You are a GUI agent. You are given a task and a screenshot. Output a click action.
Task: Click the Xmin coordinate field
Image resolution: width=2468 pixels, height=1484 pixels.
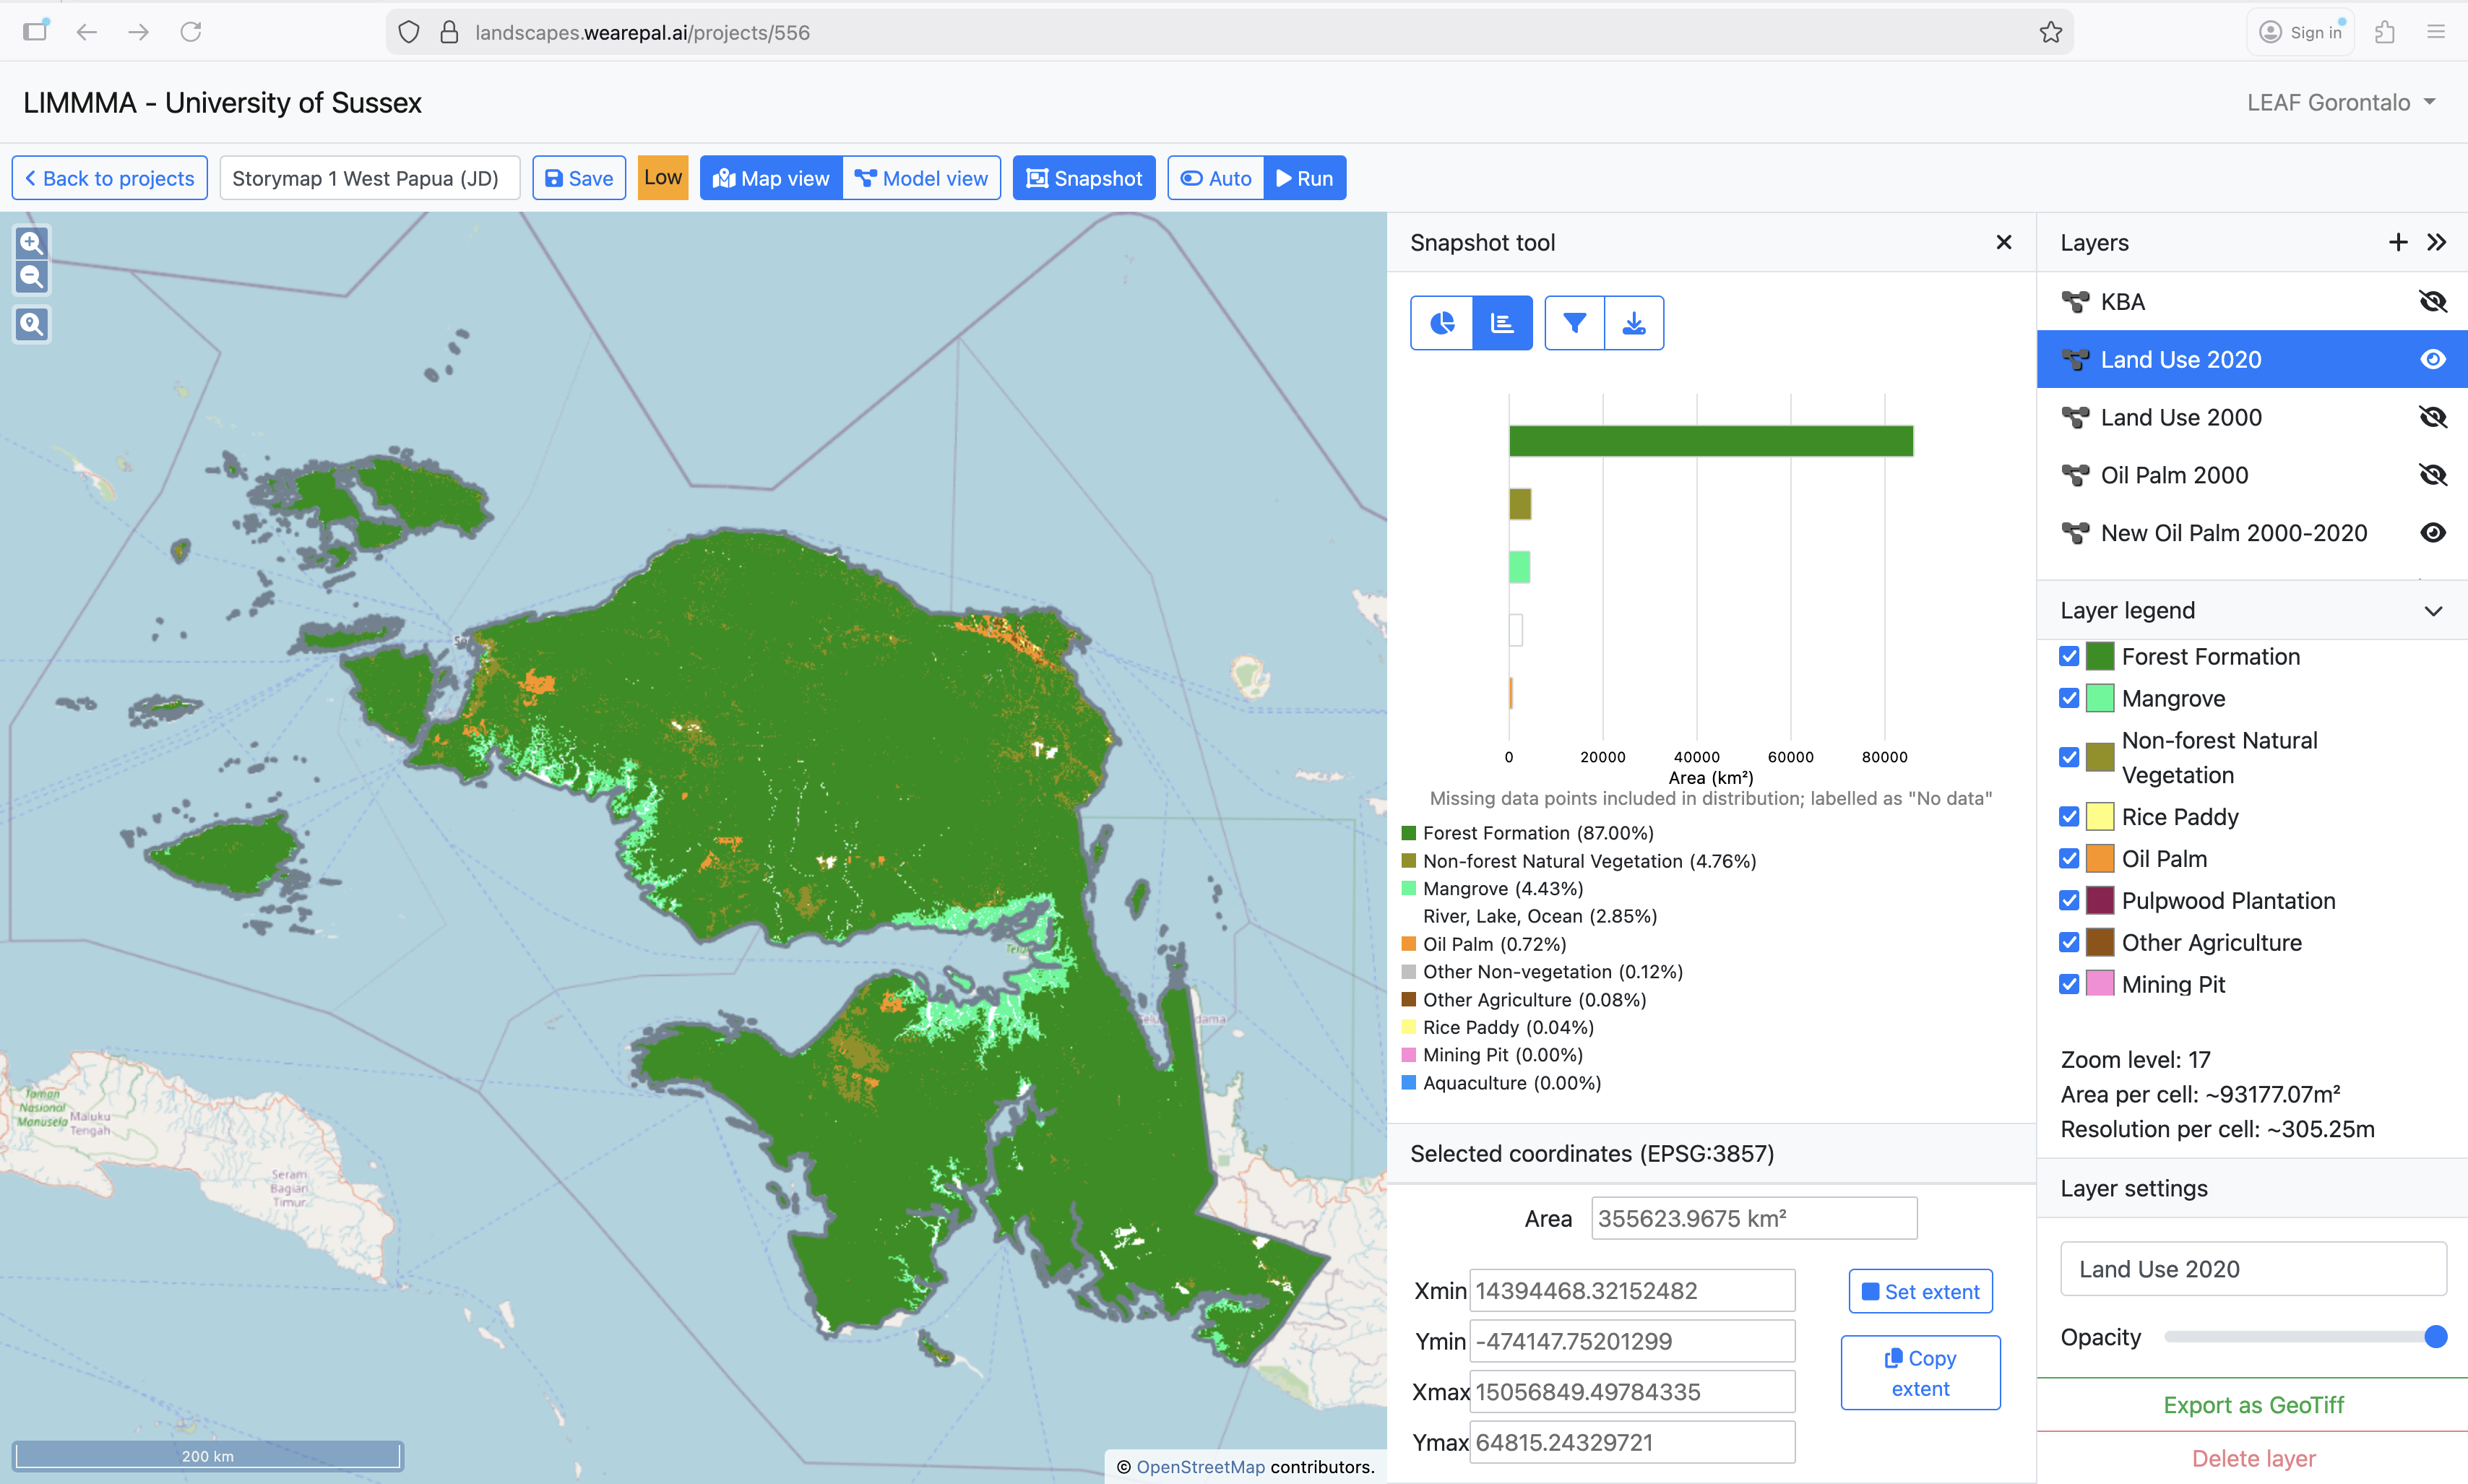tap(1631, 1290)
